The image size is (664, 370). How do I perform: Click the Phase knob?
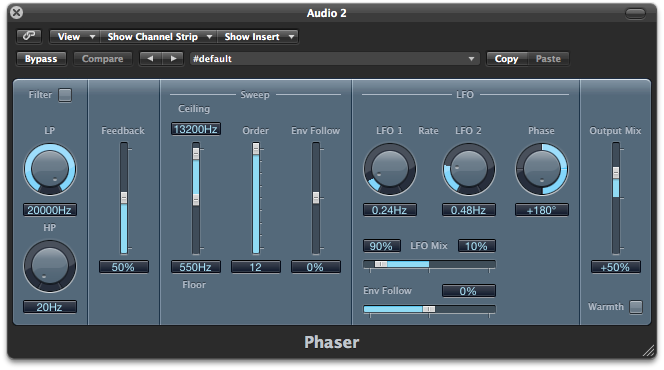click(542, 169)
